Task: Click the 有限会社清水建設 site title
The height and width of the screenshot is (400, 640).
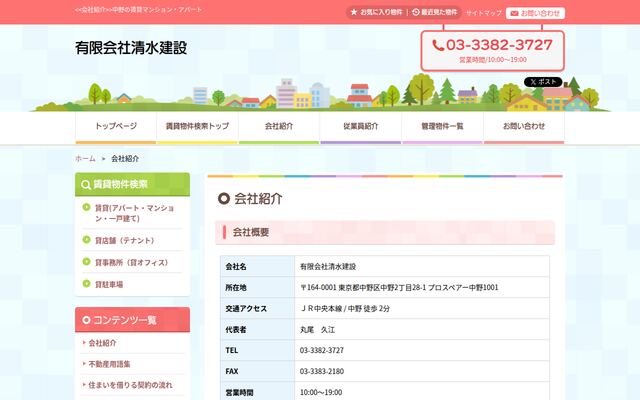Action: 131,48
